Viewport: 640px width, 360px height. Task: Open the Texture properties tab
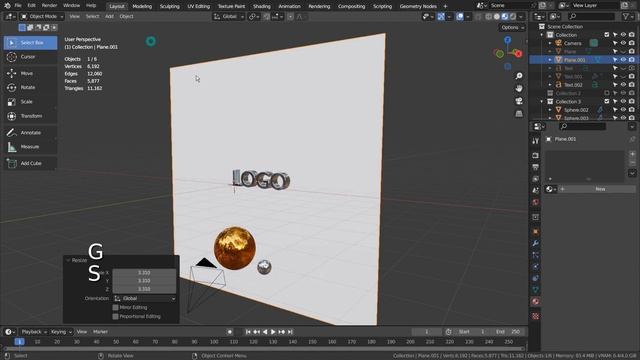[x=536, y=316]
